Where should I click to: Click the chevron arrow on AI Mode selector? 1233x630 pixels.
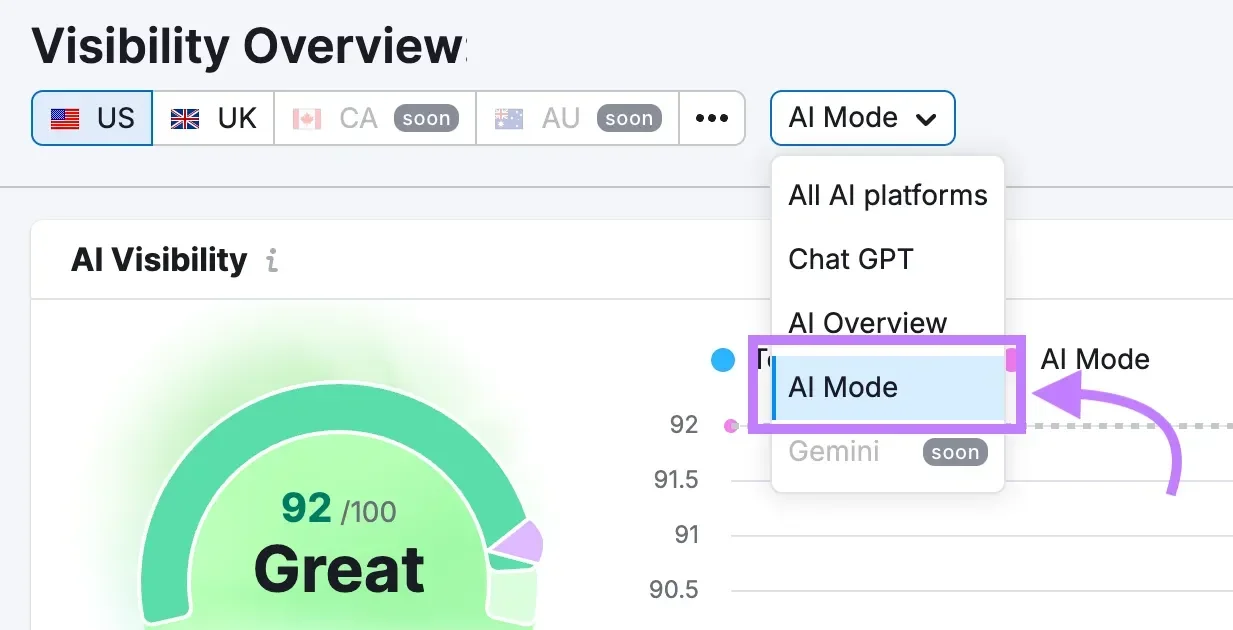tap(926, 119)
